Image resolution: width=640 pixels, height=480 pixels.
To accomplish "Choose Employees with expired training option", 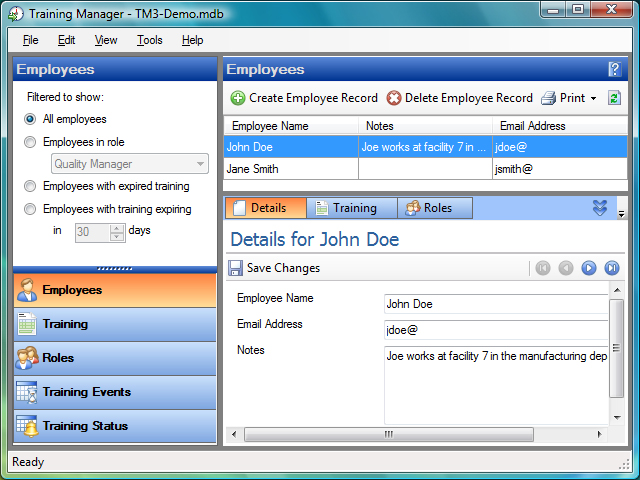I will pyautogui.click(x=30, y=186).
